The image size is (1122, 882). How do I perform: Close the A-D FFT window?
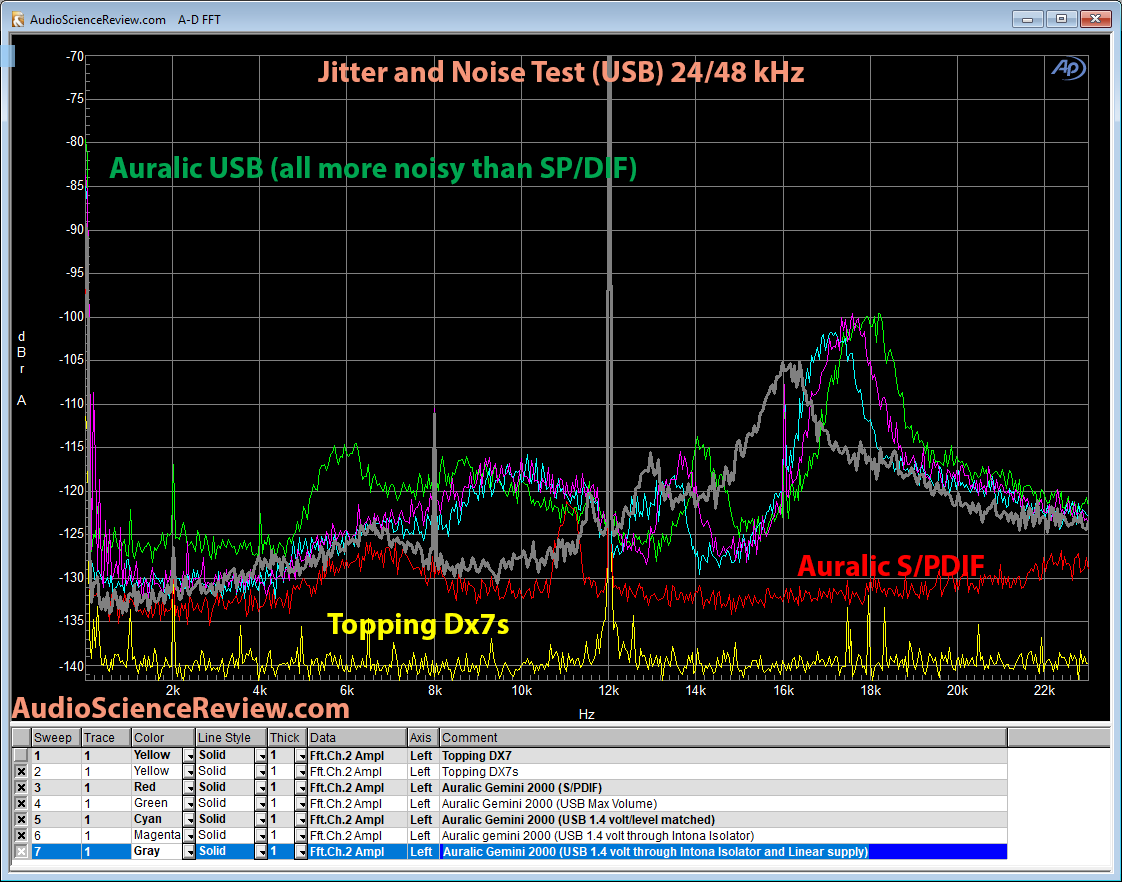[1096, 19]
